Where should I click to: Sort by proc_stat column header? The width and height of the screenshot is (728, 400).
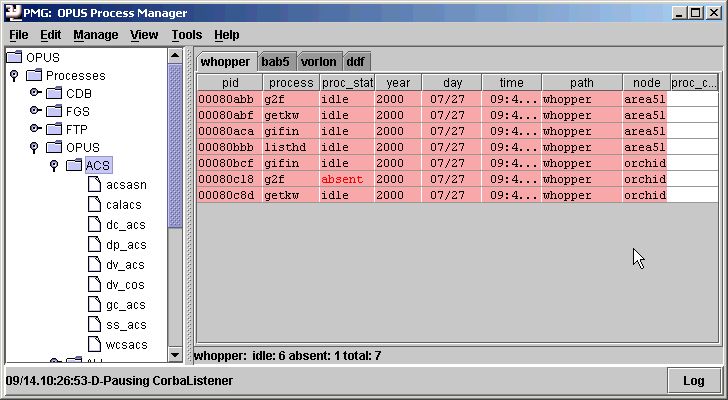[347, 83]
